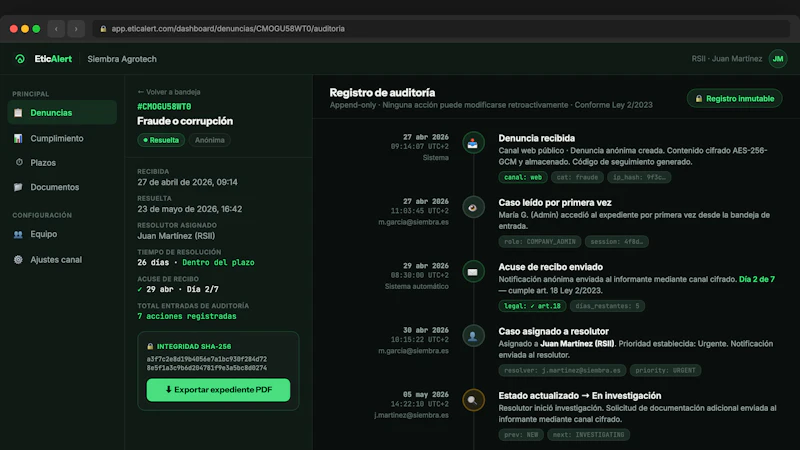This screenshot has width=800, height=450.
Task: Open the Cumplimiento section
Action: point(62,138)
